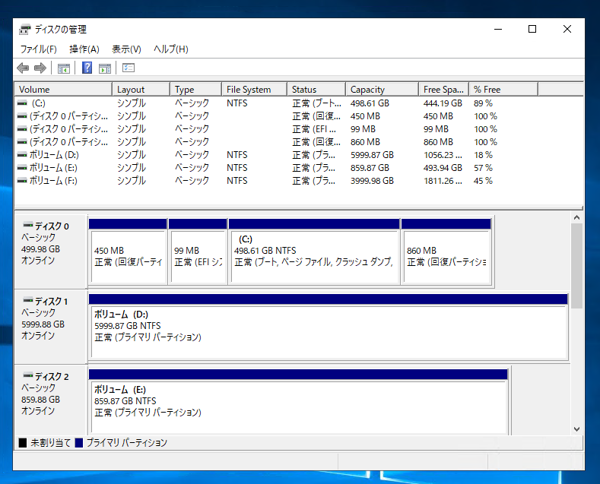Click the 45 % free cell
Screen dimensions: 600x484
(483, 181)
